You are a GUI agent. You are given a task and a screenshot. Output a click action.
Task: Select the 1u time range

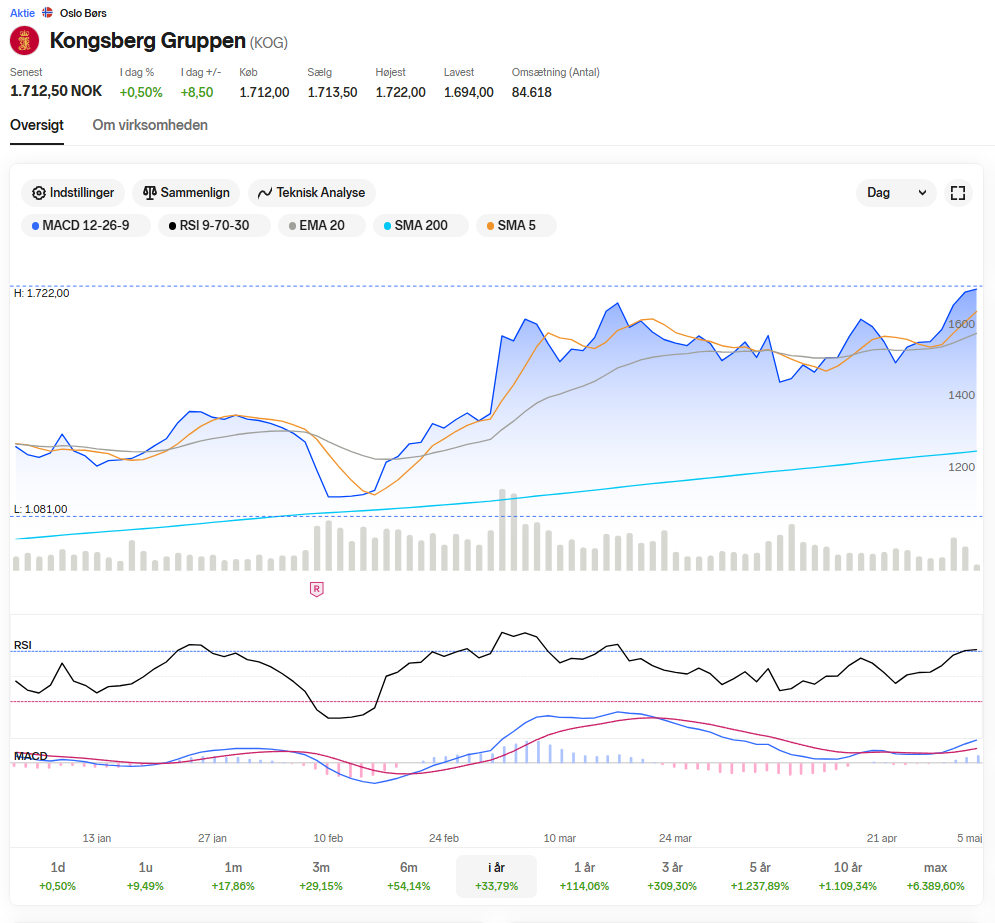click(x=145, y=876)
